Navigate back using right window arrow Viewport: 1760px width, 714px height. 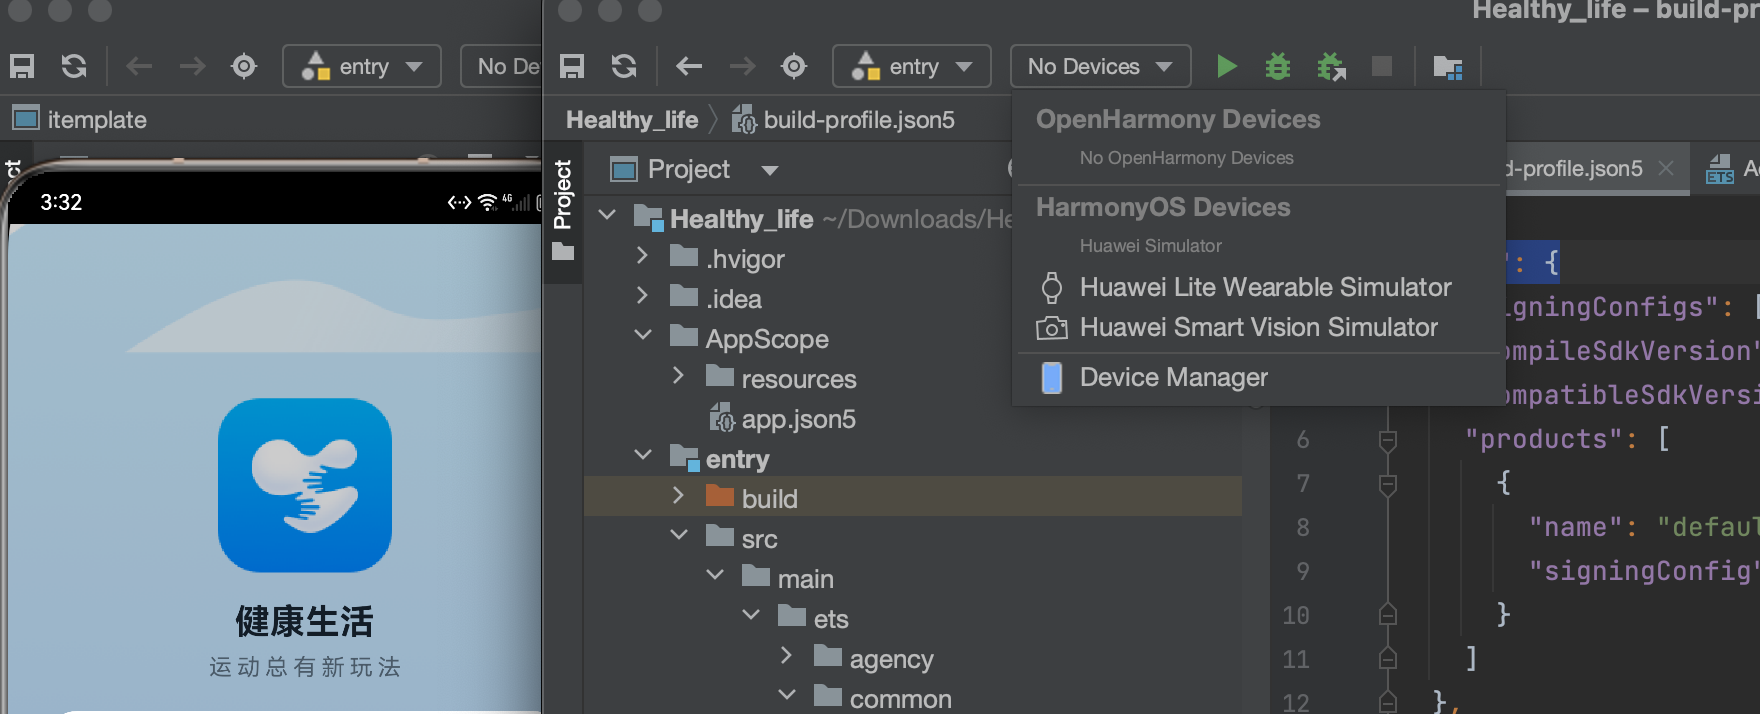click(689, 66)
